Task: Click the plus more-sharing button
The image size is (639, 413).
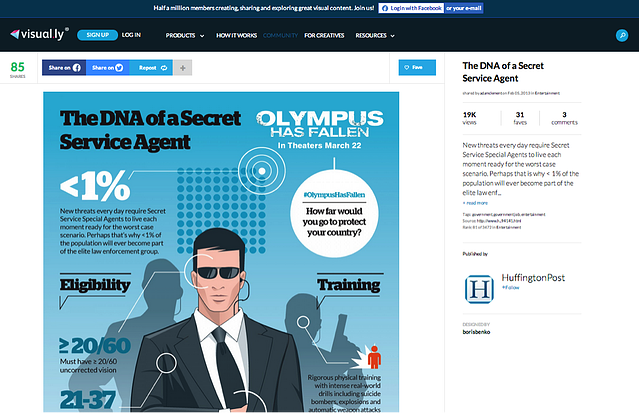Action: pyautogui.click(x=183, y=68)
